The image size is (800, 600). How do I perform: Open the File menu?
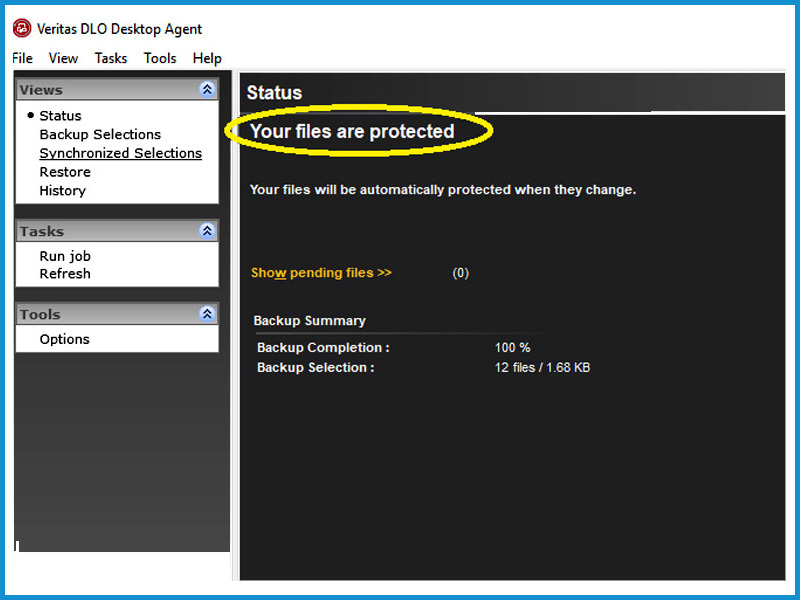point(22,58)
